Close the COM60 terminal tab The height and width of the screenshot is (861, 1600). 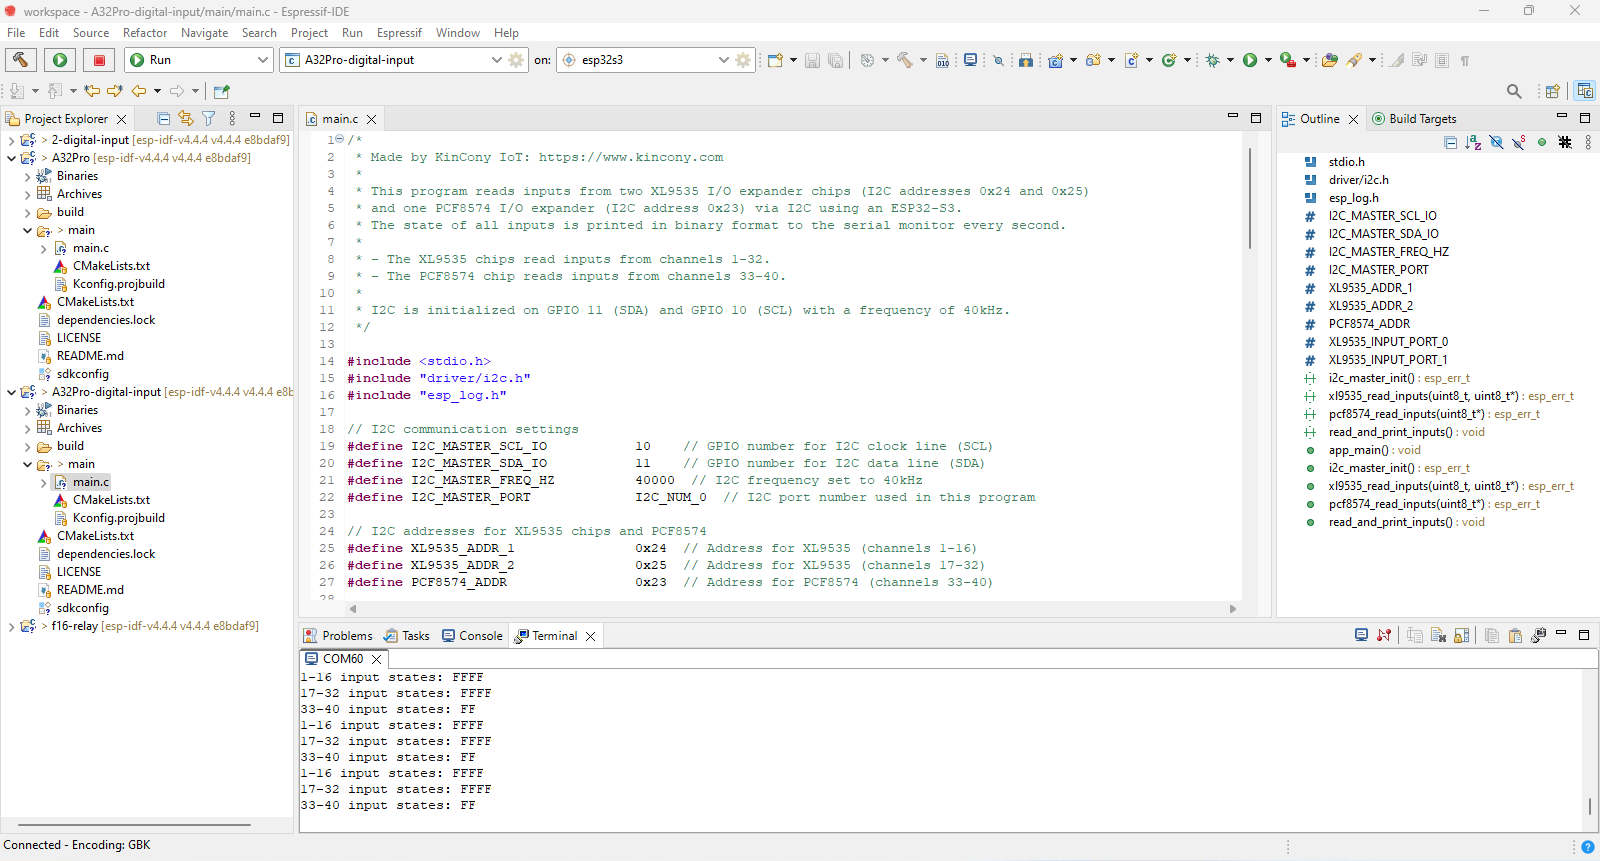[x=377, y=659]
